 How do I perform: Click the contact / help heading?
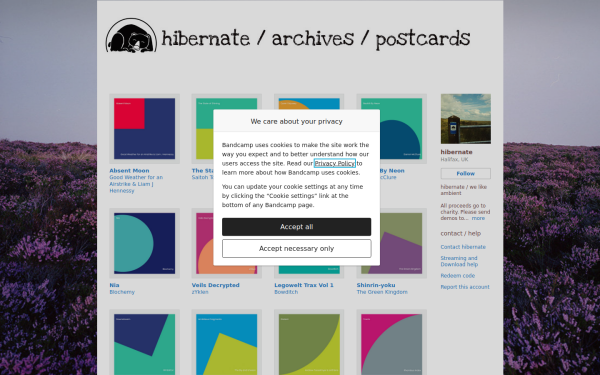(x=461, y=233)
